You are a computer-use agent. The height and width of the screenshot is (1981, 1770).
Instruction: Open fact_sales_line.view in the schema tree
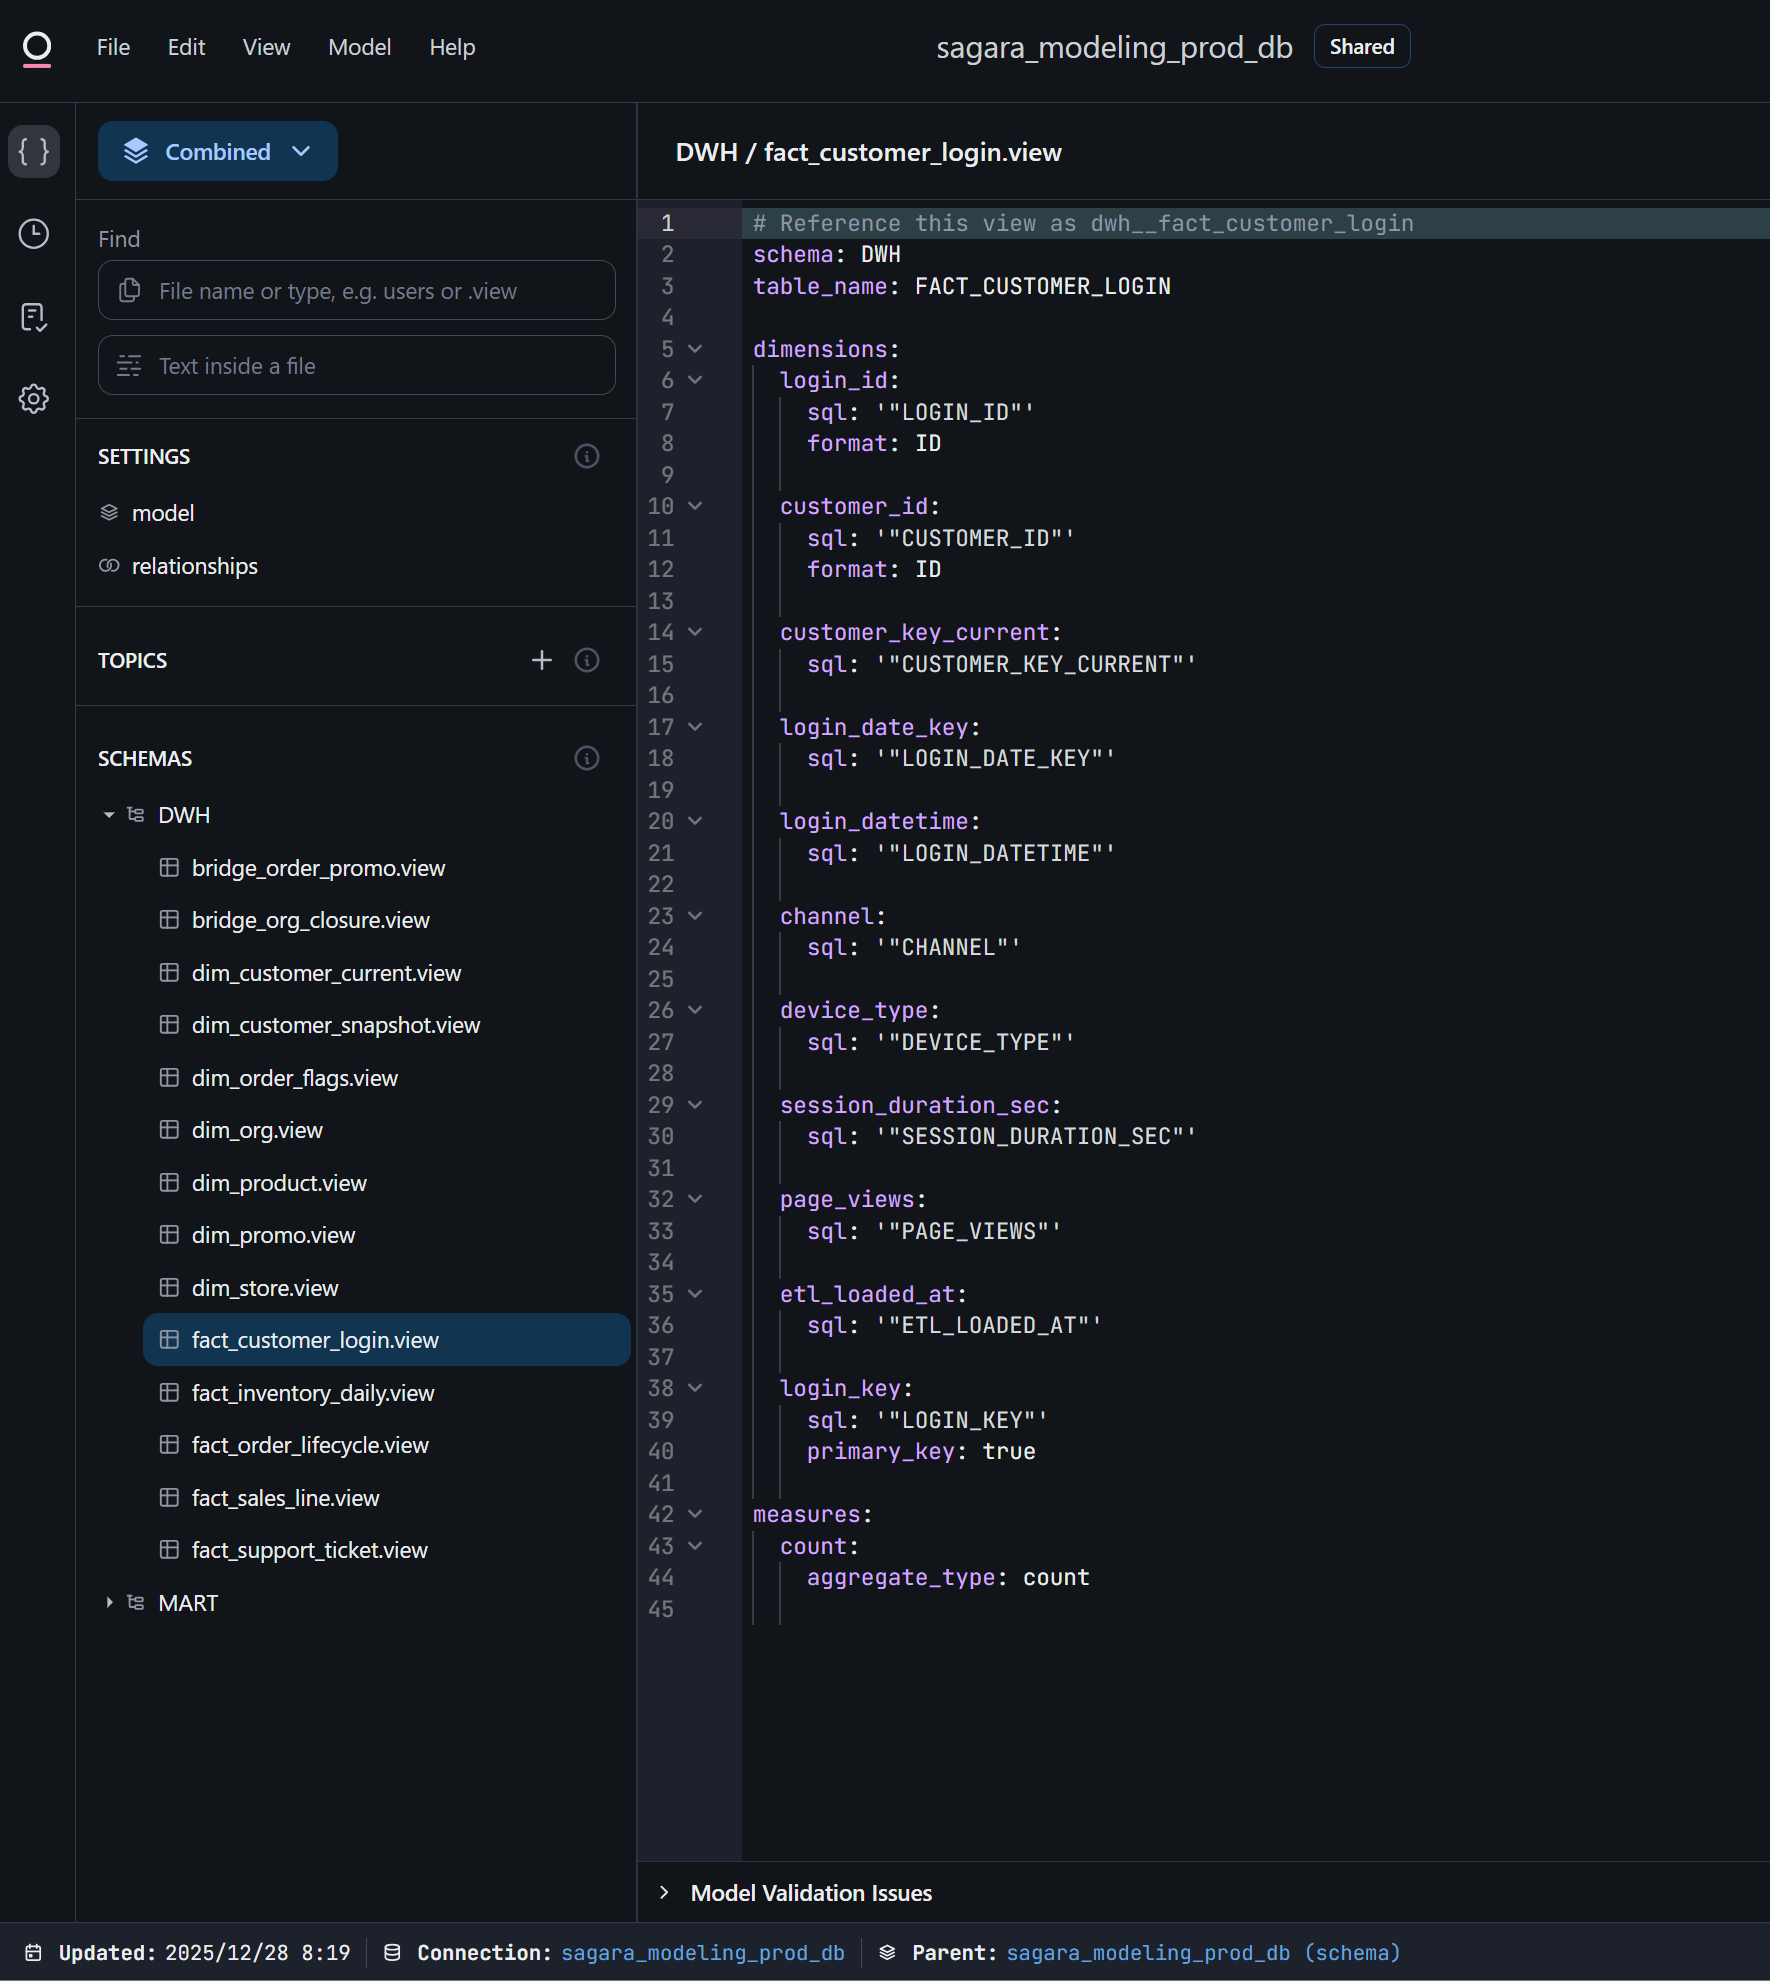coord(285,1498)
